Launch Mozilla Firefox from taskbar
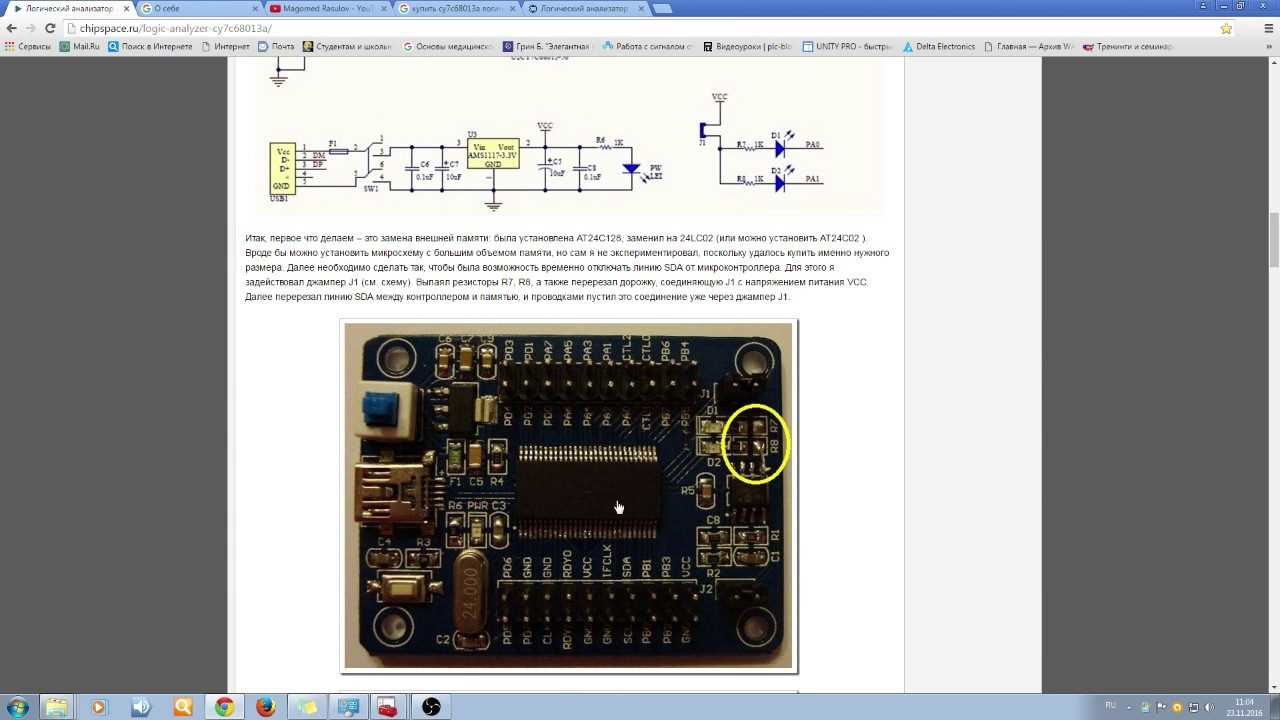1280x720 pixels. (266, 707)
